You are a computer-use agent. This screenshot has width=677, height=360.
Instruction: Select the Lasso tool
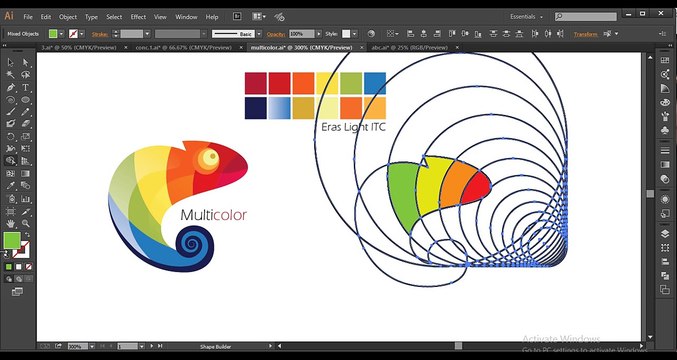click(x=25, y=75)
